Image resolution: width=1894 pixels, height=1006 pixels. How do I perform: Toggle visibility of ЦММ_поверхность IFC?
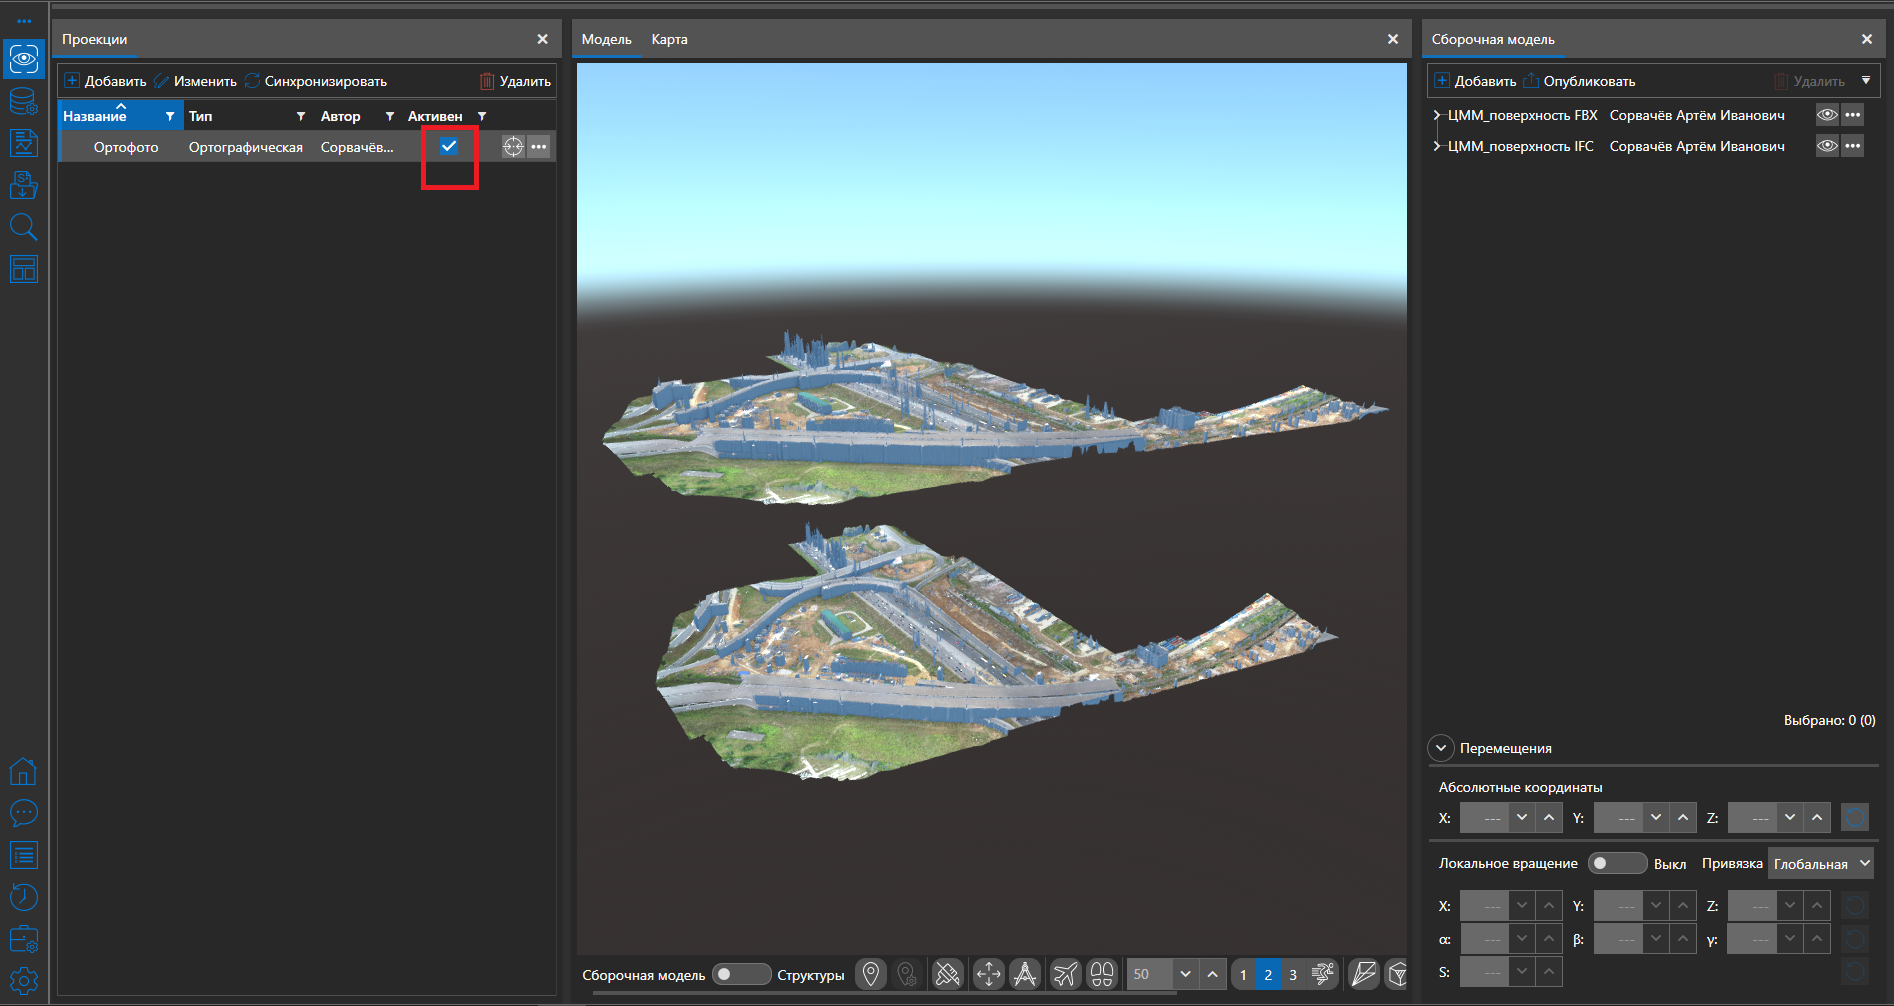coord(1827,146)
